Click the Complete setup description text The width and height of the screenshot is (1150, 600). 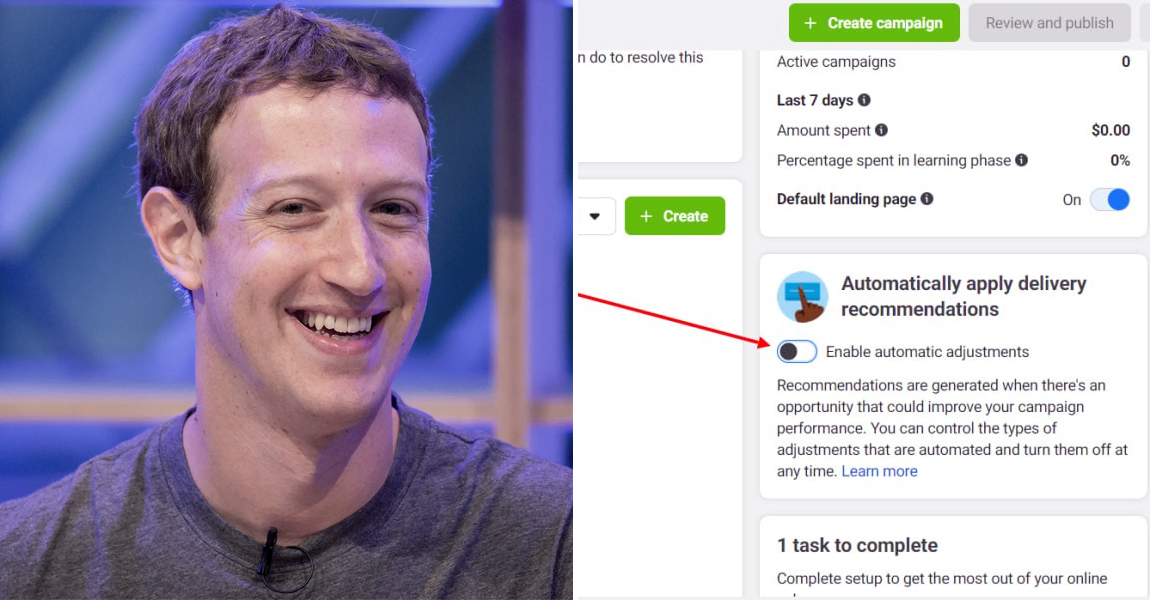942,579
